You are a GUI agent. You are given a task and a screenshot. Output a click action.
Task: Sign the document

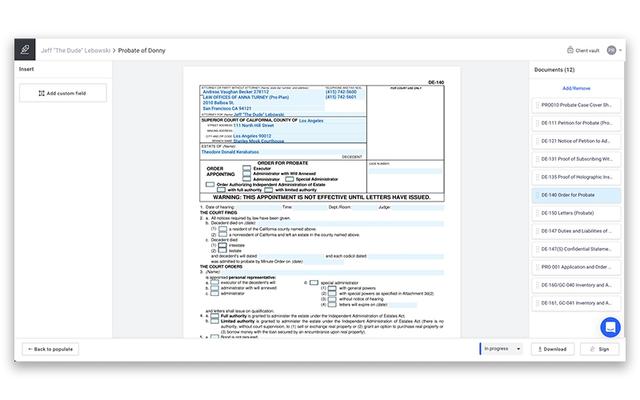(597, 349)
